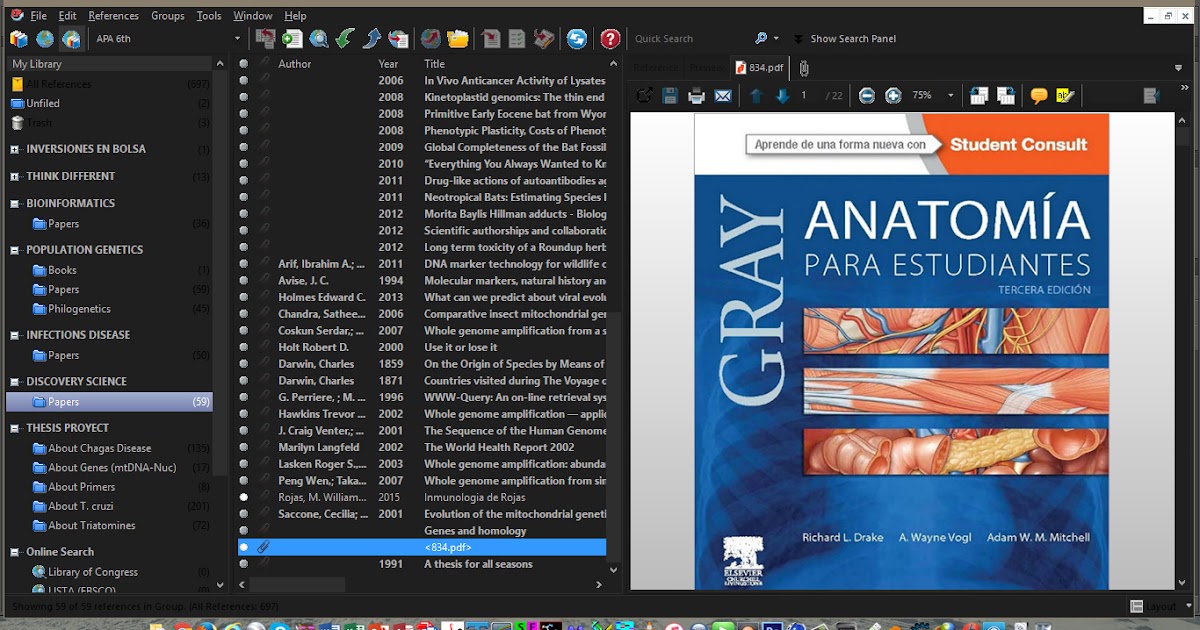Collapse the POPULATION GENETICS group set
The width and height of the screenshot is (1200, 630).
[15, 250]
